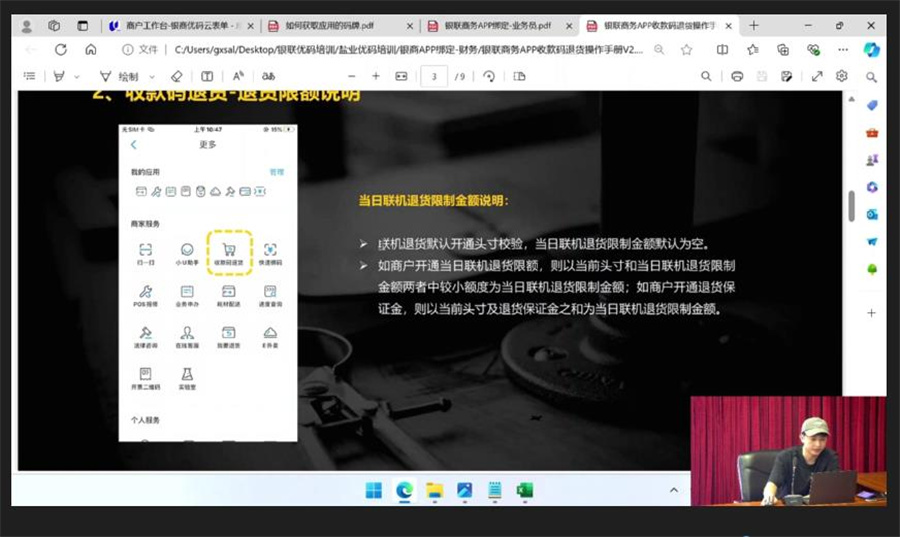Close the 如何获取应用的码牌.pdf tab
The width and height of the screenshot is (900, 537).
(410, 26)
